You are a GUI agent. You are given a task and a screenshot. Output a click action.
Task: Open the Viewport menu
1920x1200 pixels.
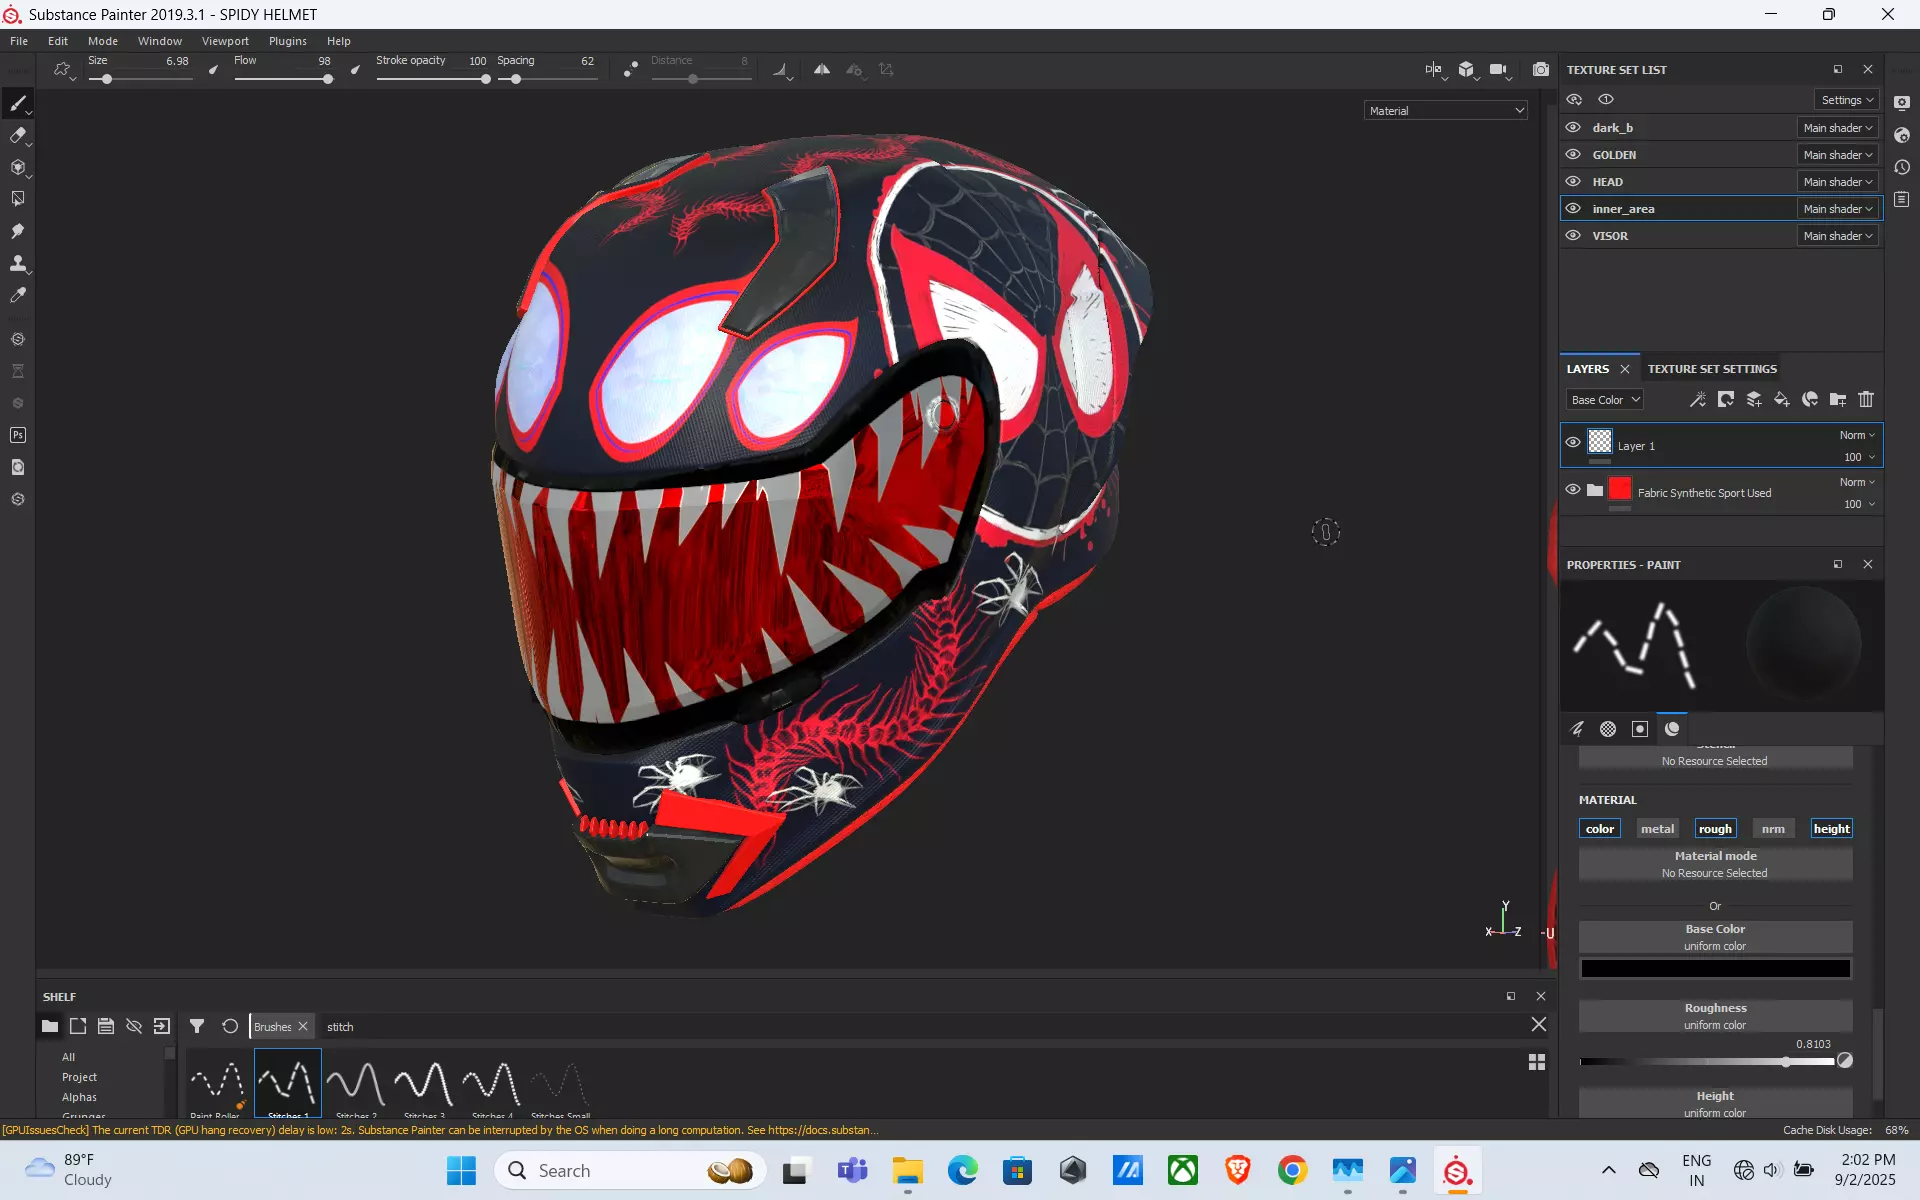point(225,41)
